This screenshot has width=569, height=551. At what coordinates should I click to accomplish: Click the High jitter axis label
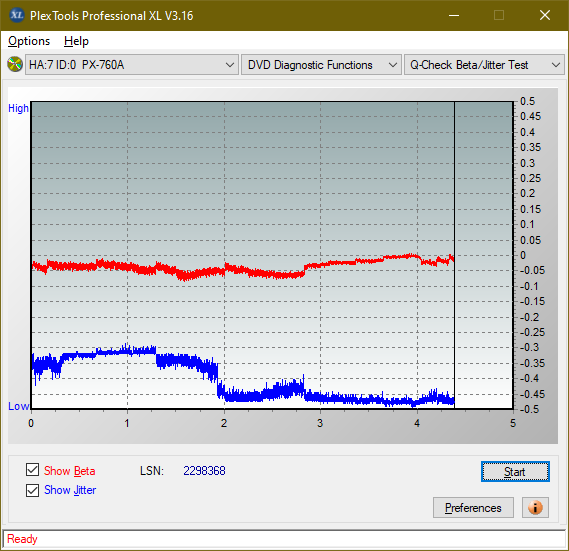[18, 108]
